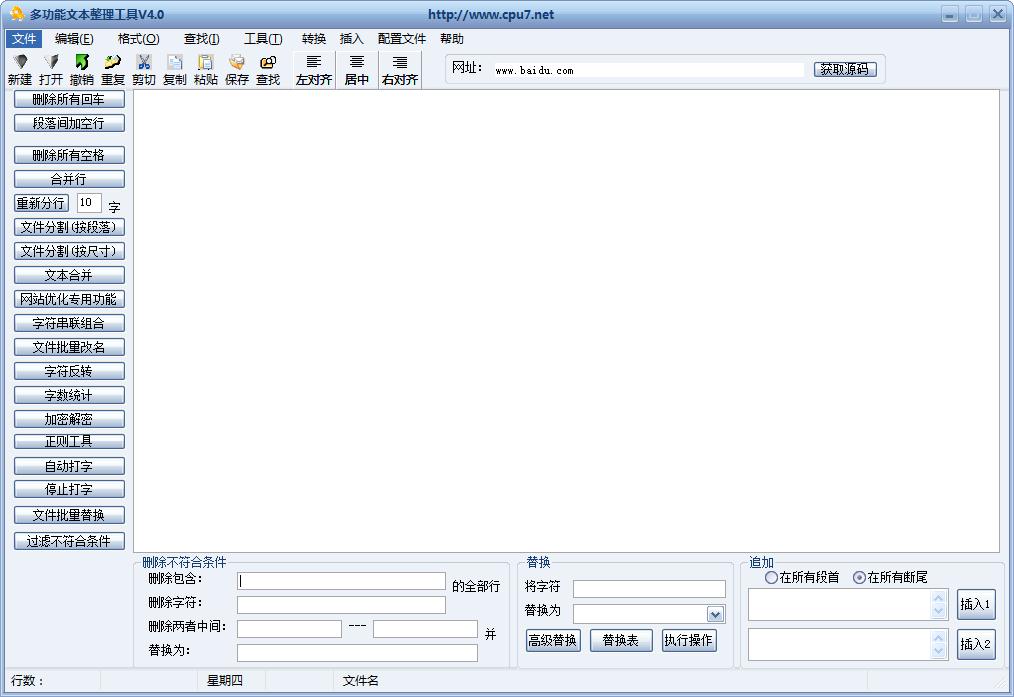The image size is (1014, 697).
Task: Click the 高级替换 replace button
Action: coord(553,640)
